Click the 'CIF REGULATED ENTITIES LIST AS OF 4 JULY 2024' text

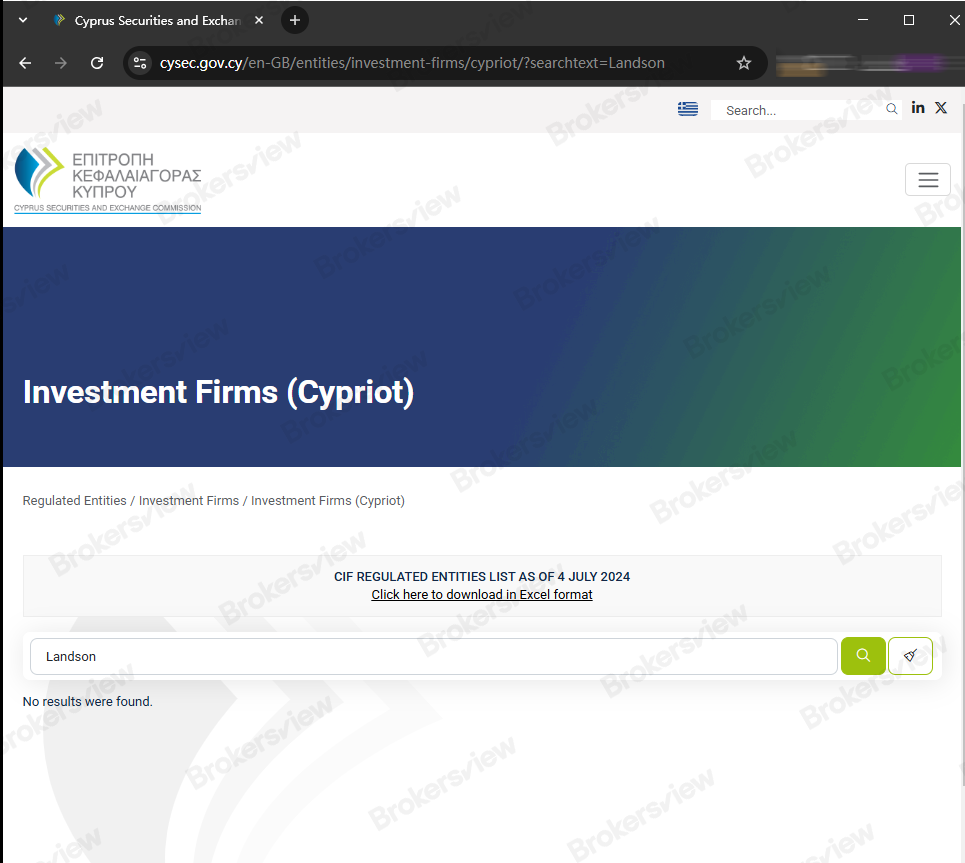tap(482, 577)
